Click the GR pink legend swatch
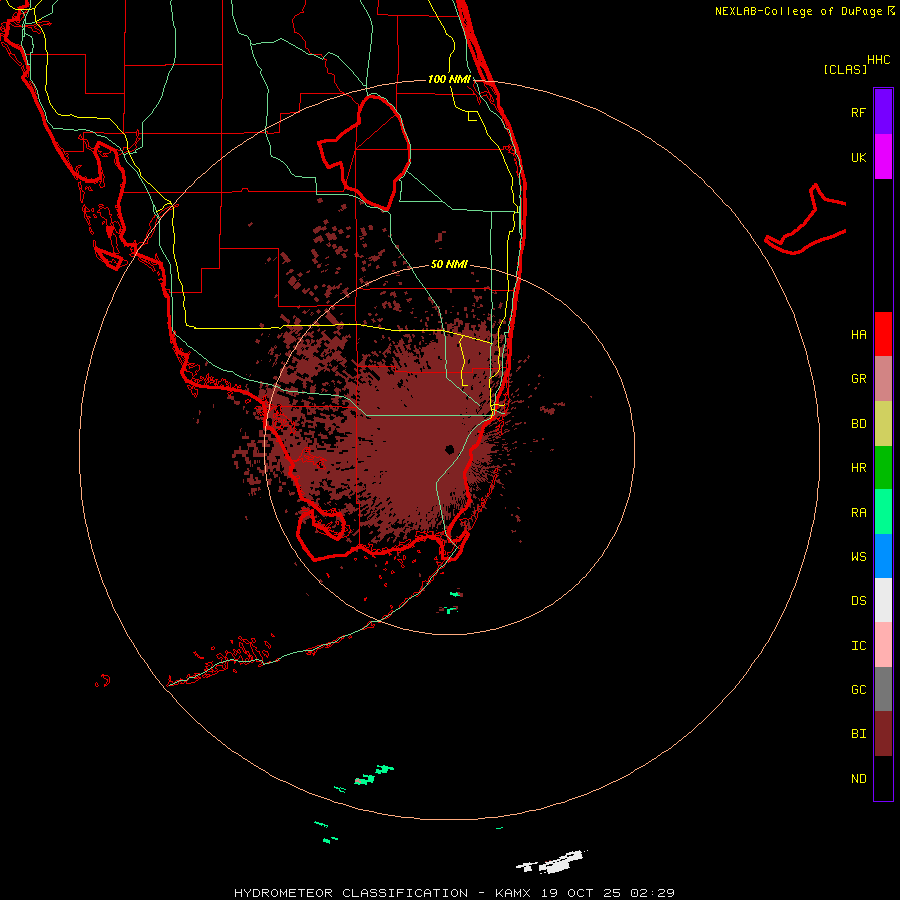 [883, 378]
